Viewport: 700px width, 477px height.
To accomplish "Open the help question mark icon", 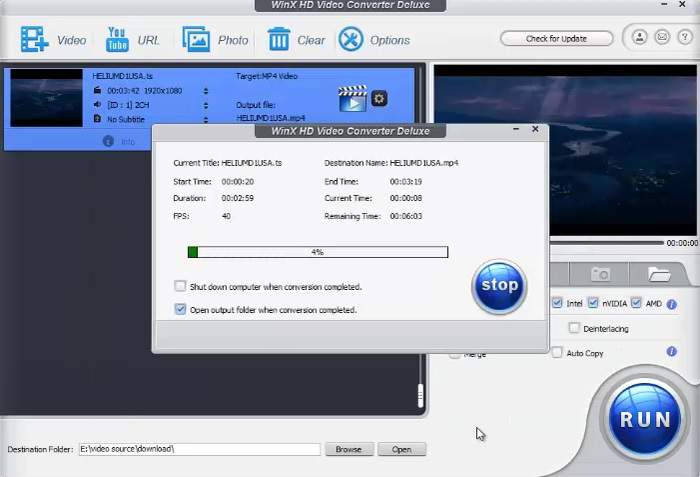I will coord(685,37).
